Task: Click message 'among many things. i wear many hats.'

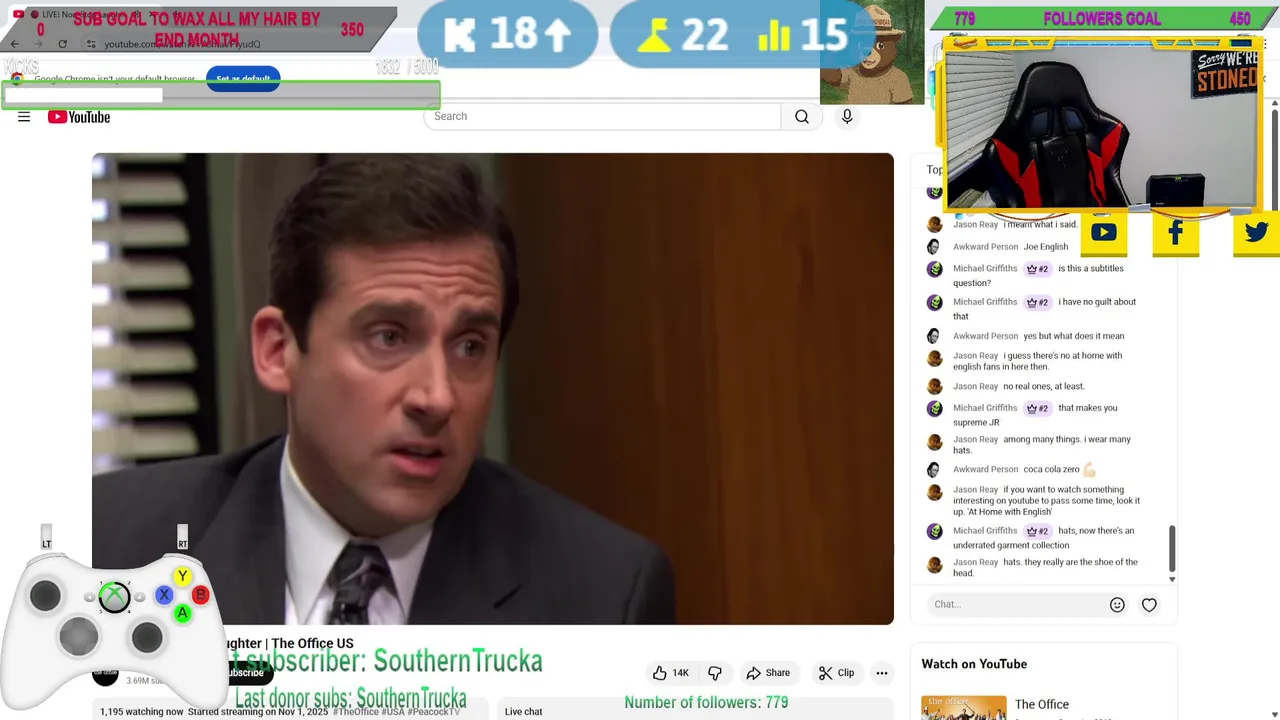Action: [x=1042, y=445]
